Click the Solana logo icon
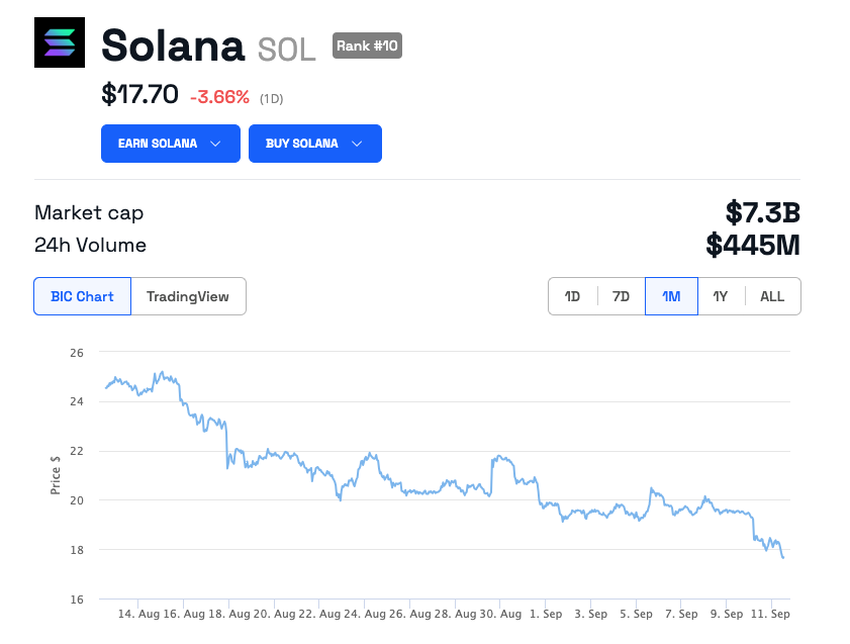 click(59, 43)
